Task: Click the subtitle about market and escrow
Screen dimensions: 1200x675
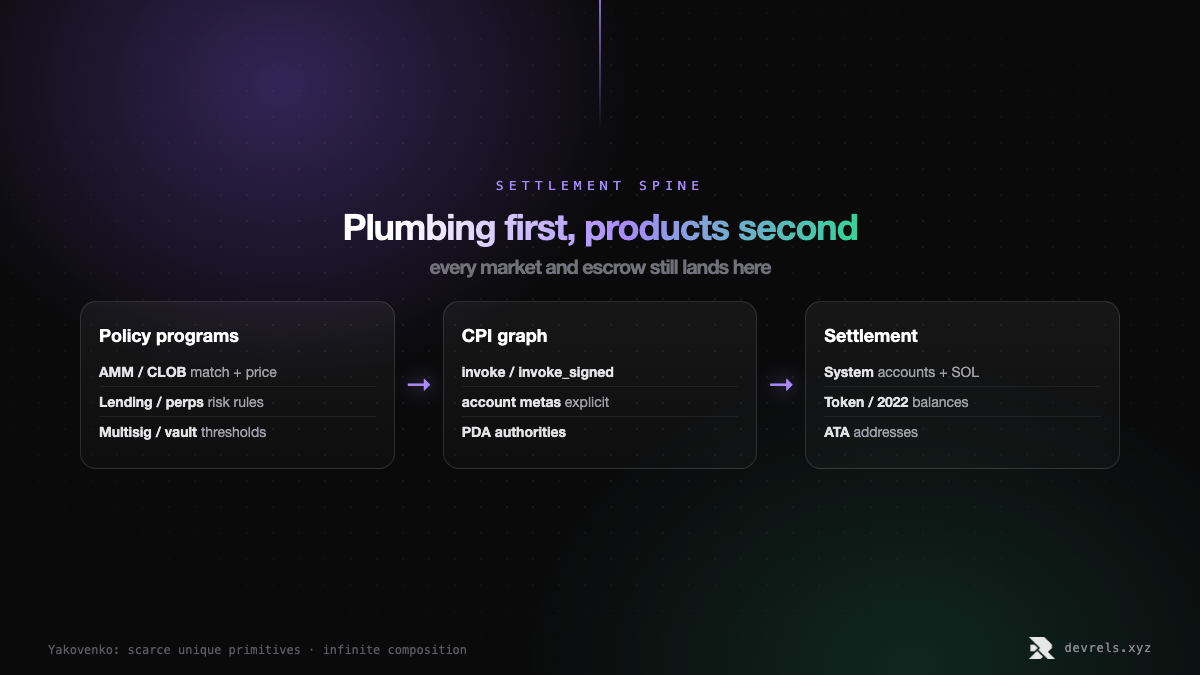Action: point(600,268)
